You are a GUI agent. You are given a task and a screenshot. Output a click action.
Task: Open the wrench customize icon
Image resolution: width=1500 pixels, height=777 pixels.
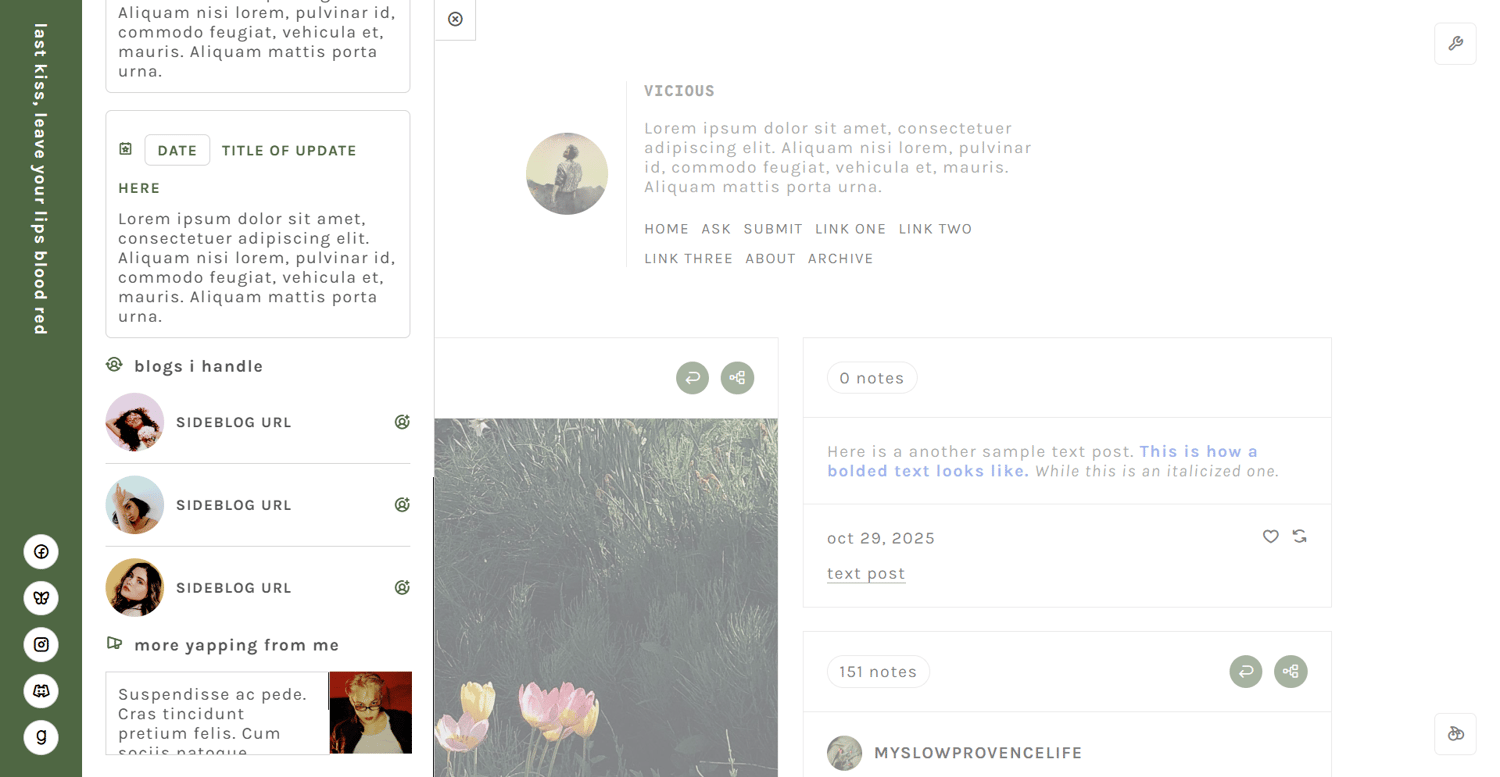coord(1455,44)
